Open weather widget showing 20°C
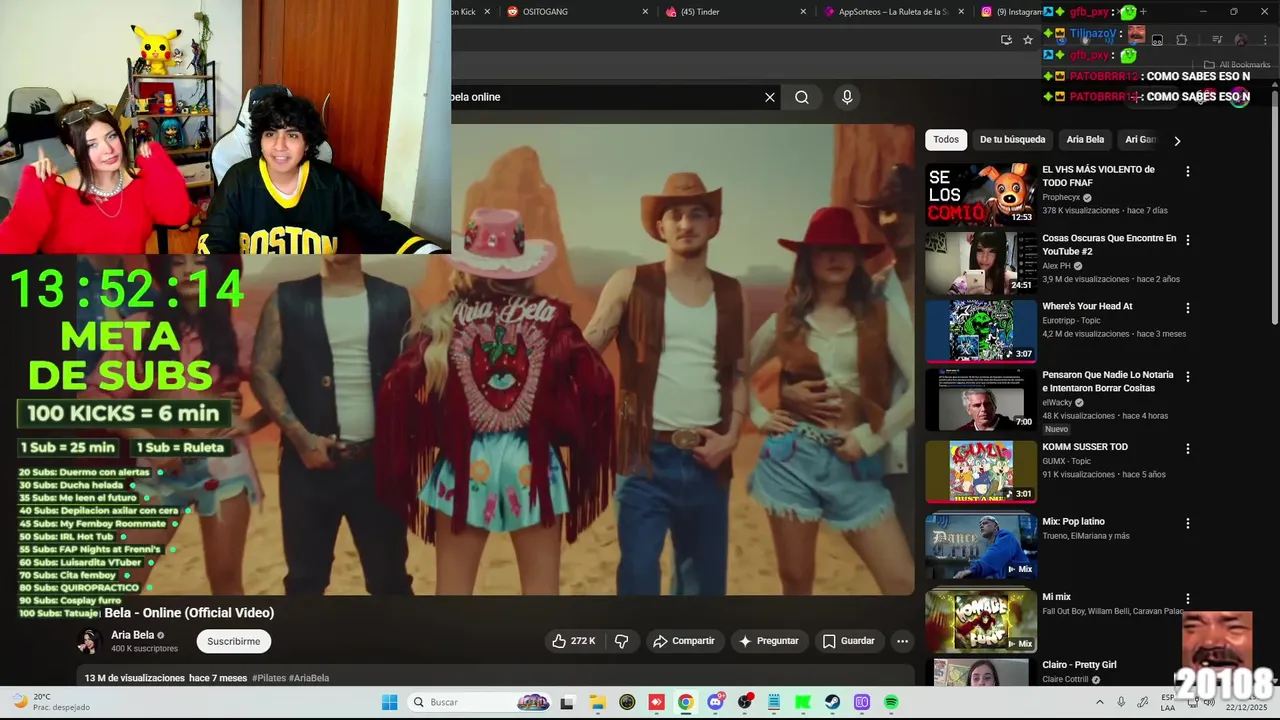This screenshot has height=720, width=1280. point(50,702)
